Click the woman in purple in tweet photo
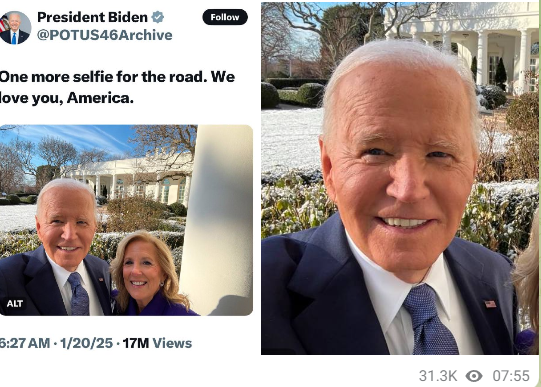The width and height of the screenshot is (541, 387). (149, 274)
